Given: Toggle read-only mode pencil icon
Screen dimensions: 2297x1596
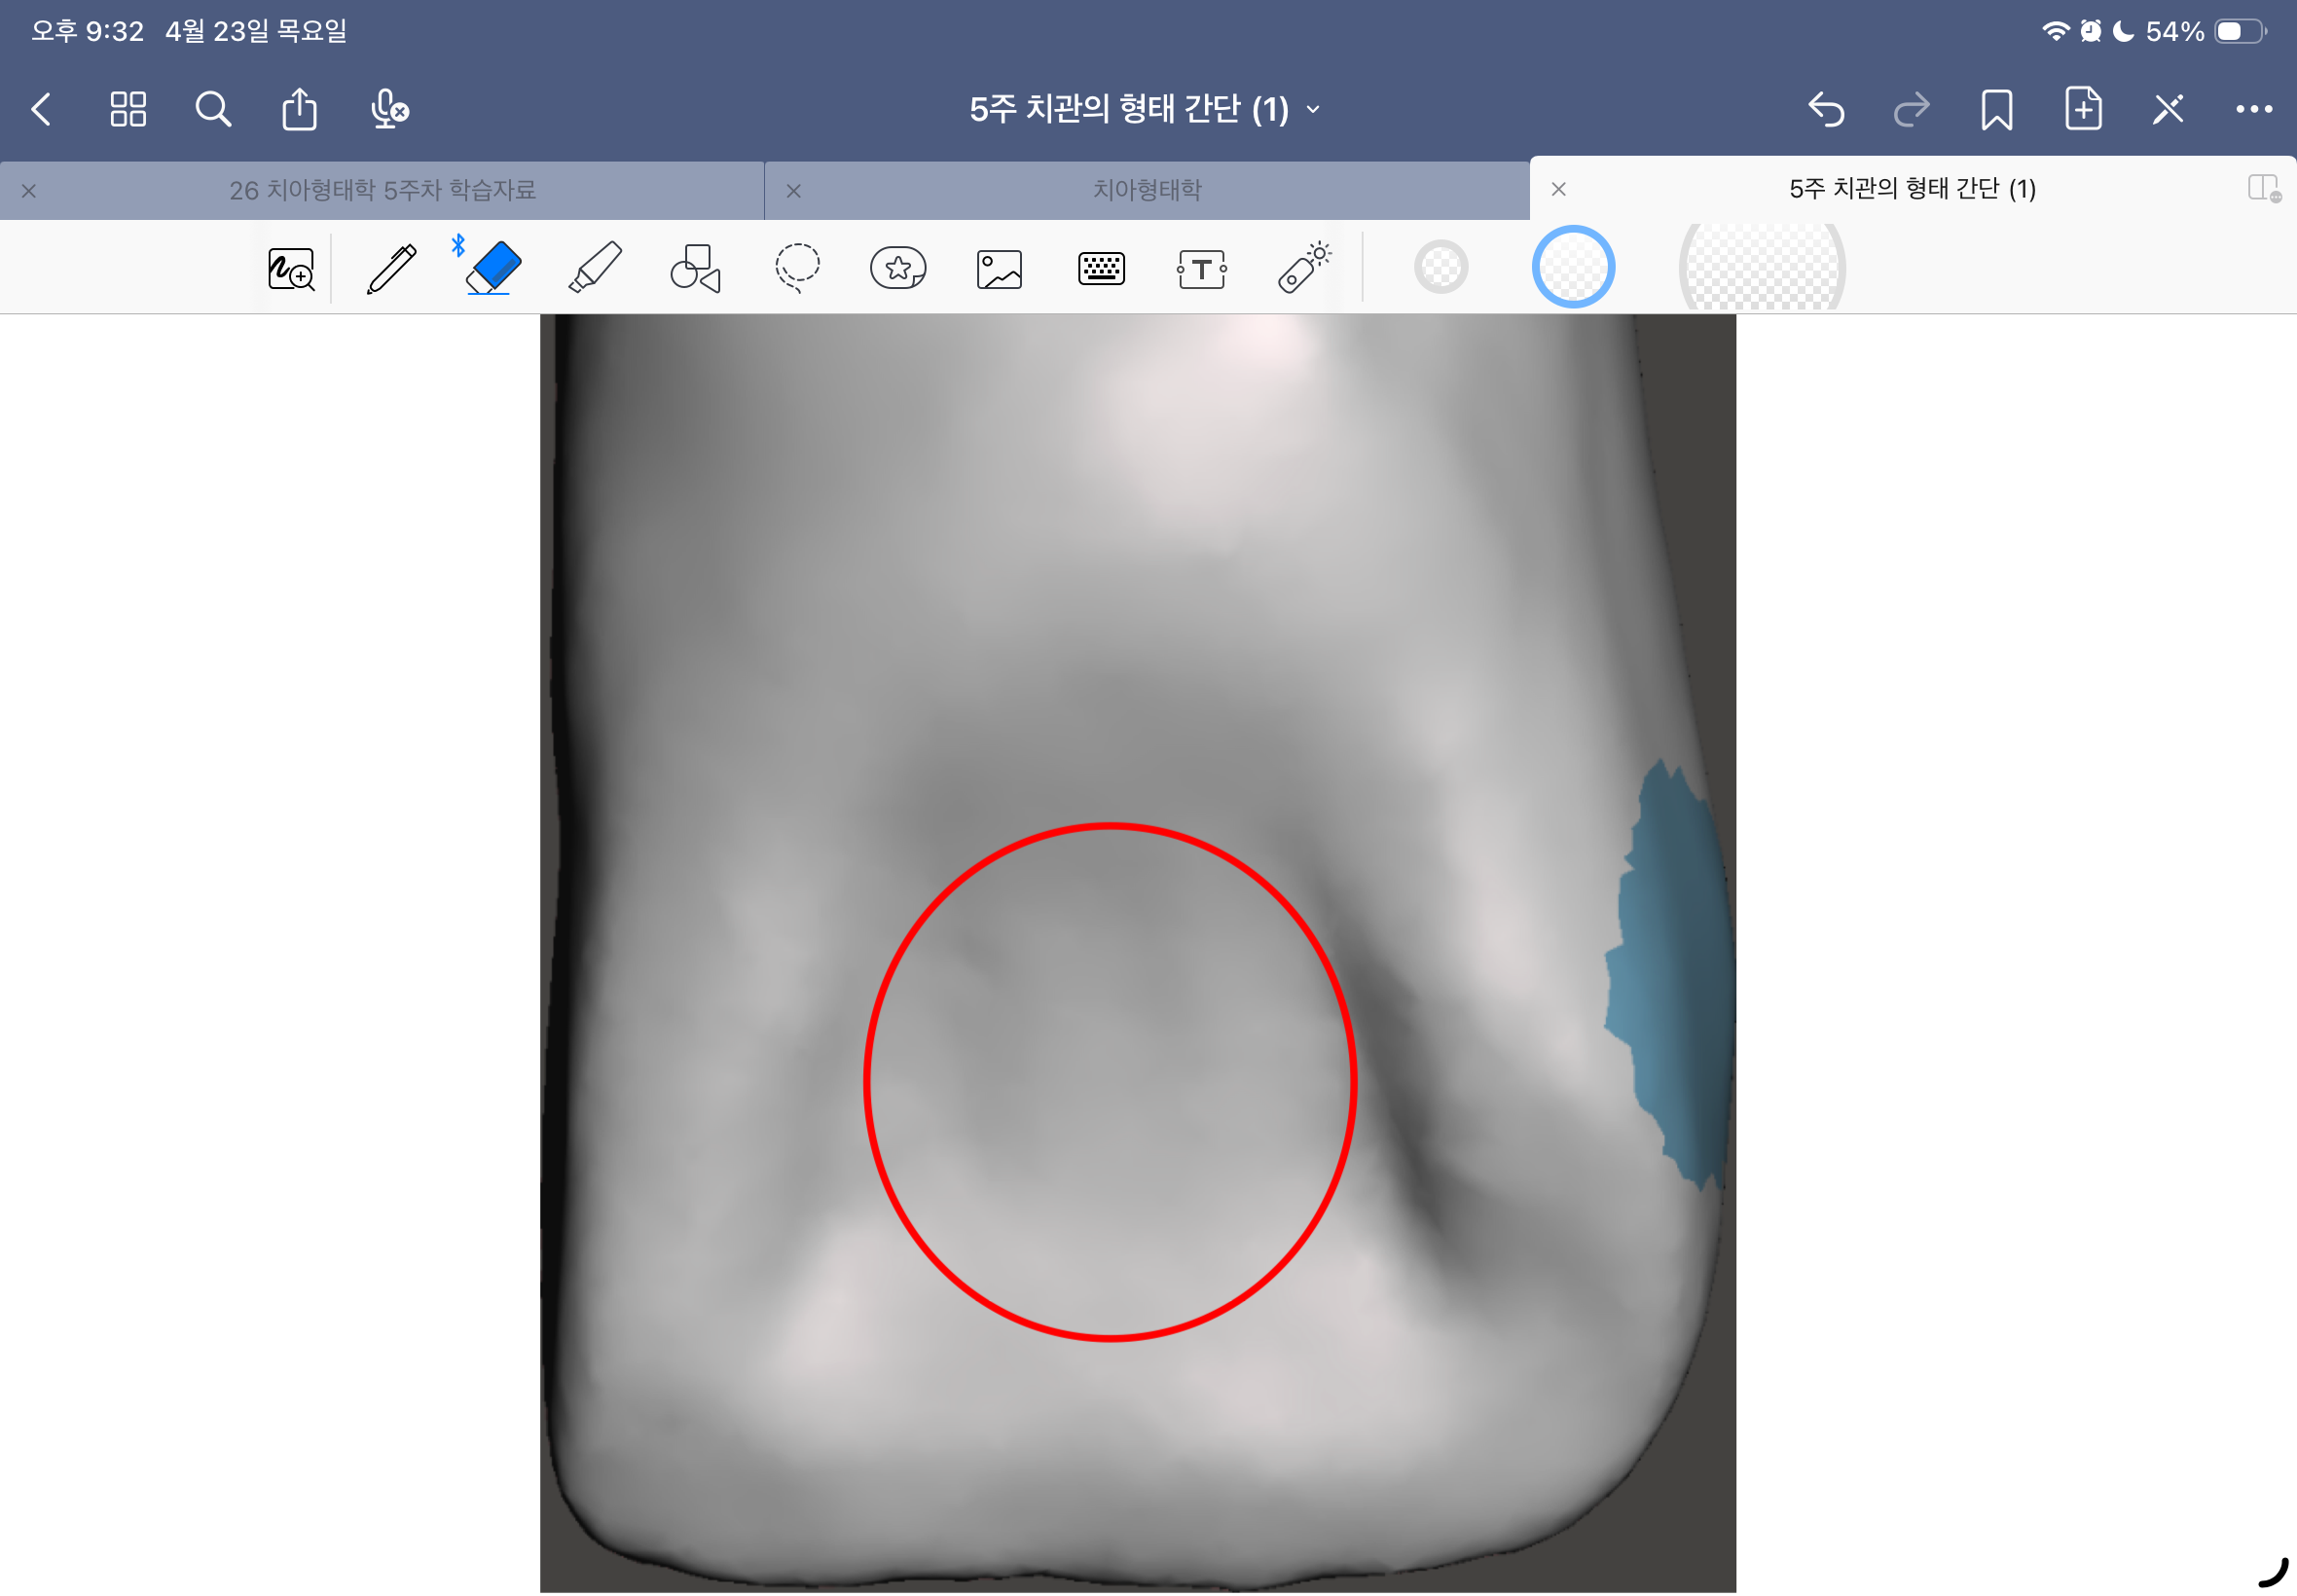Looking at the screenshot, I should [2167, 109].
